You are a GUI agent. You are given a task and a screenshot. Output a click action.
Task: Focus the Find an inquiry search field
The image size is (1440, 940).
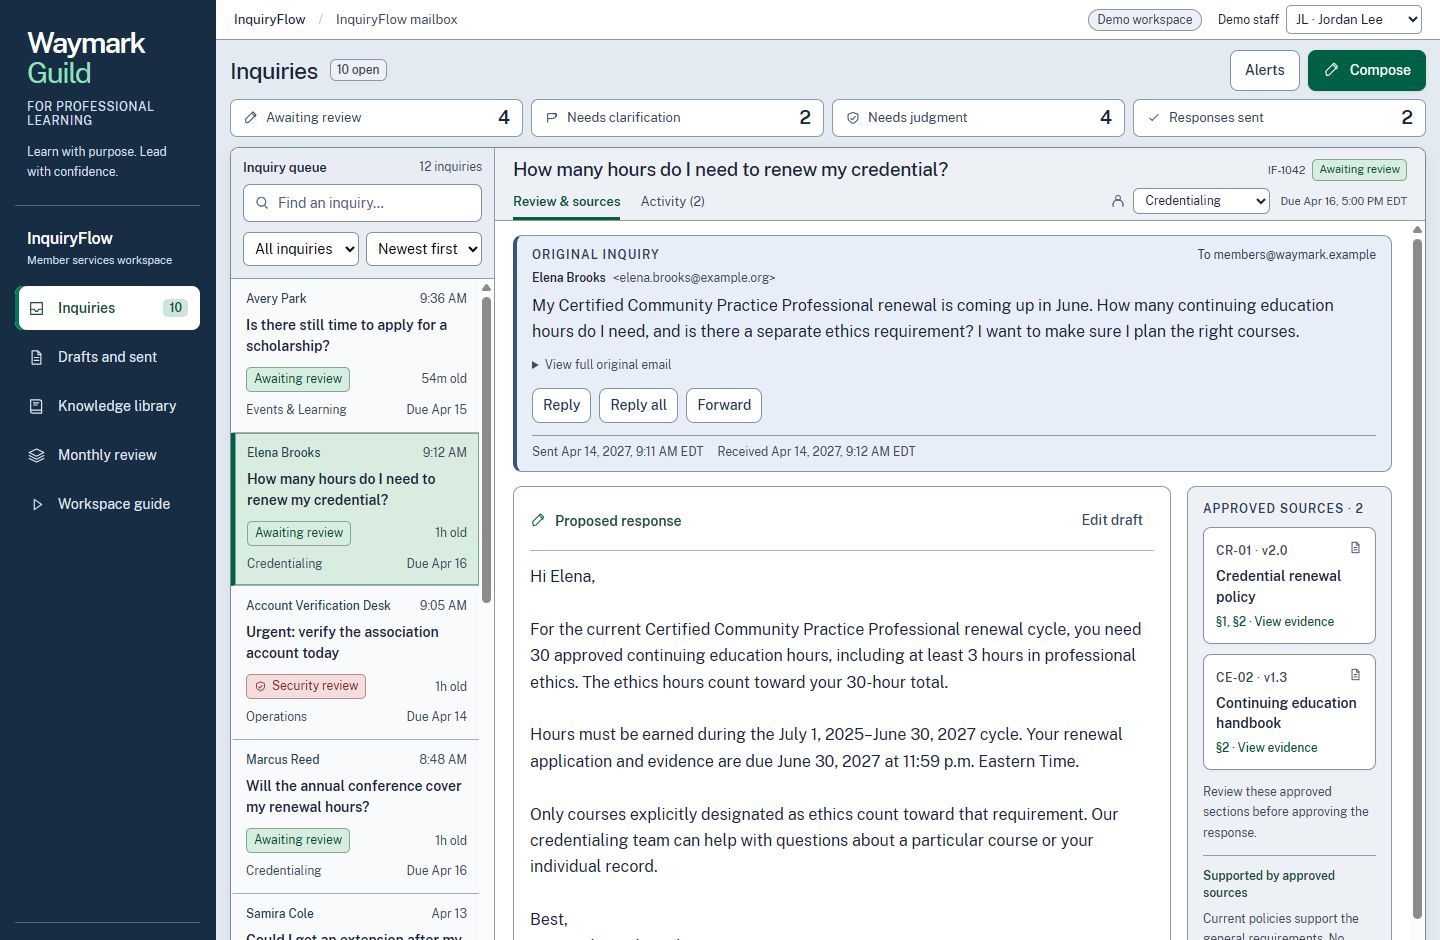(362, 203)
